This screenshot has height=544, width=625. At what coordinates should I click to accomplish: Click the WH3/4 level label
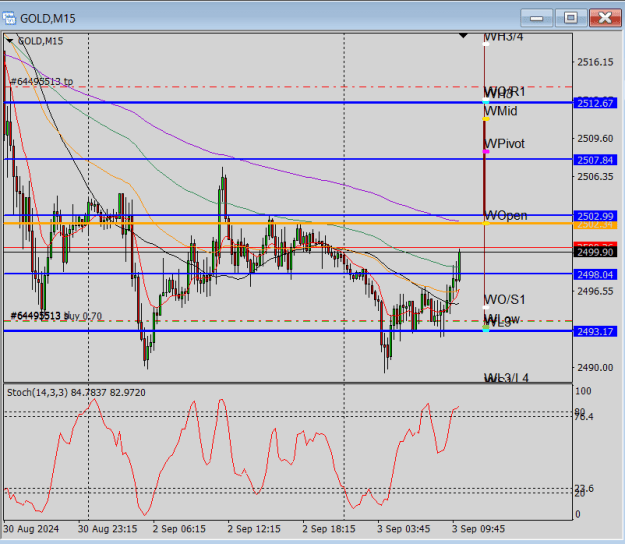[x=503, y=37]
